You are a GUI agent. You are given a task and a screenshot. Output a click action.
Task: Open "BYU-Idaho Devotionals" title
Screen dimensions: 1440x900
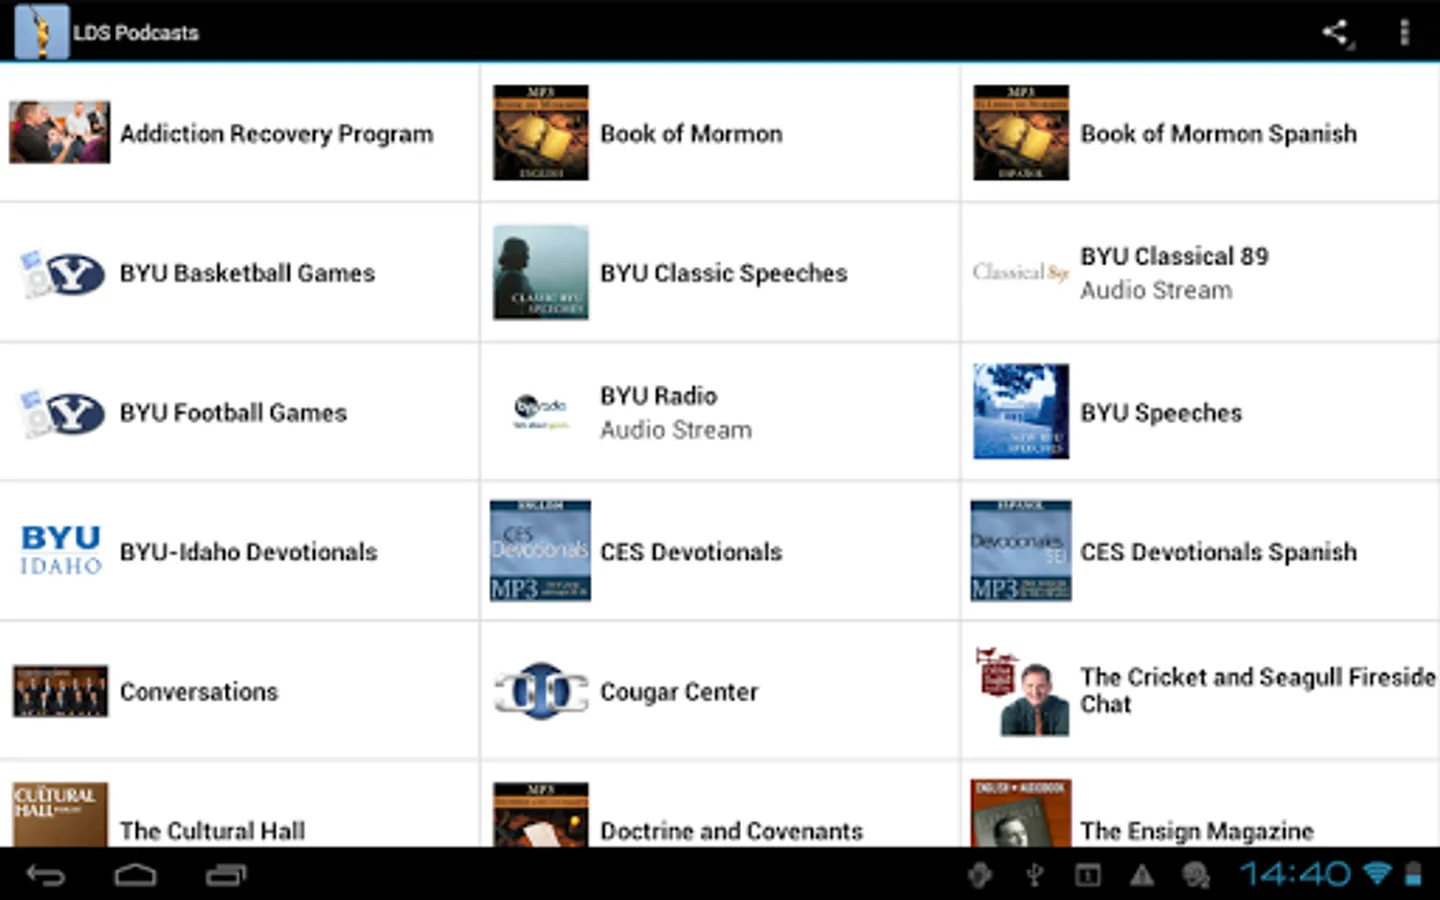248,552
